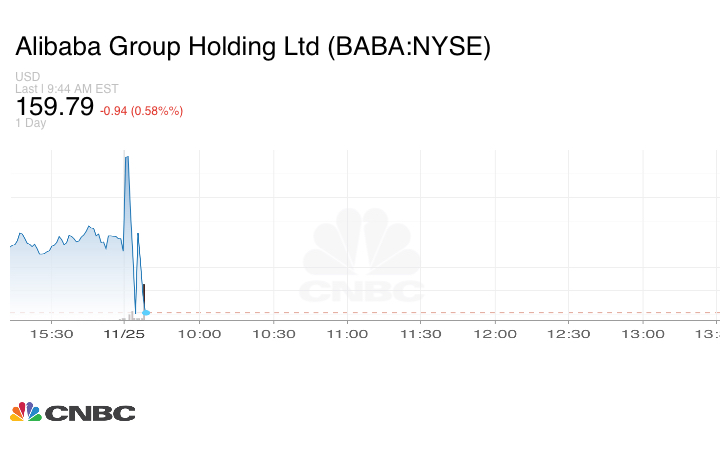
Task: Select the 1 Day range label
Action: (30, 123)
